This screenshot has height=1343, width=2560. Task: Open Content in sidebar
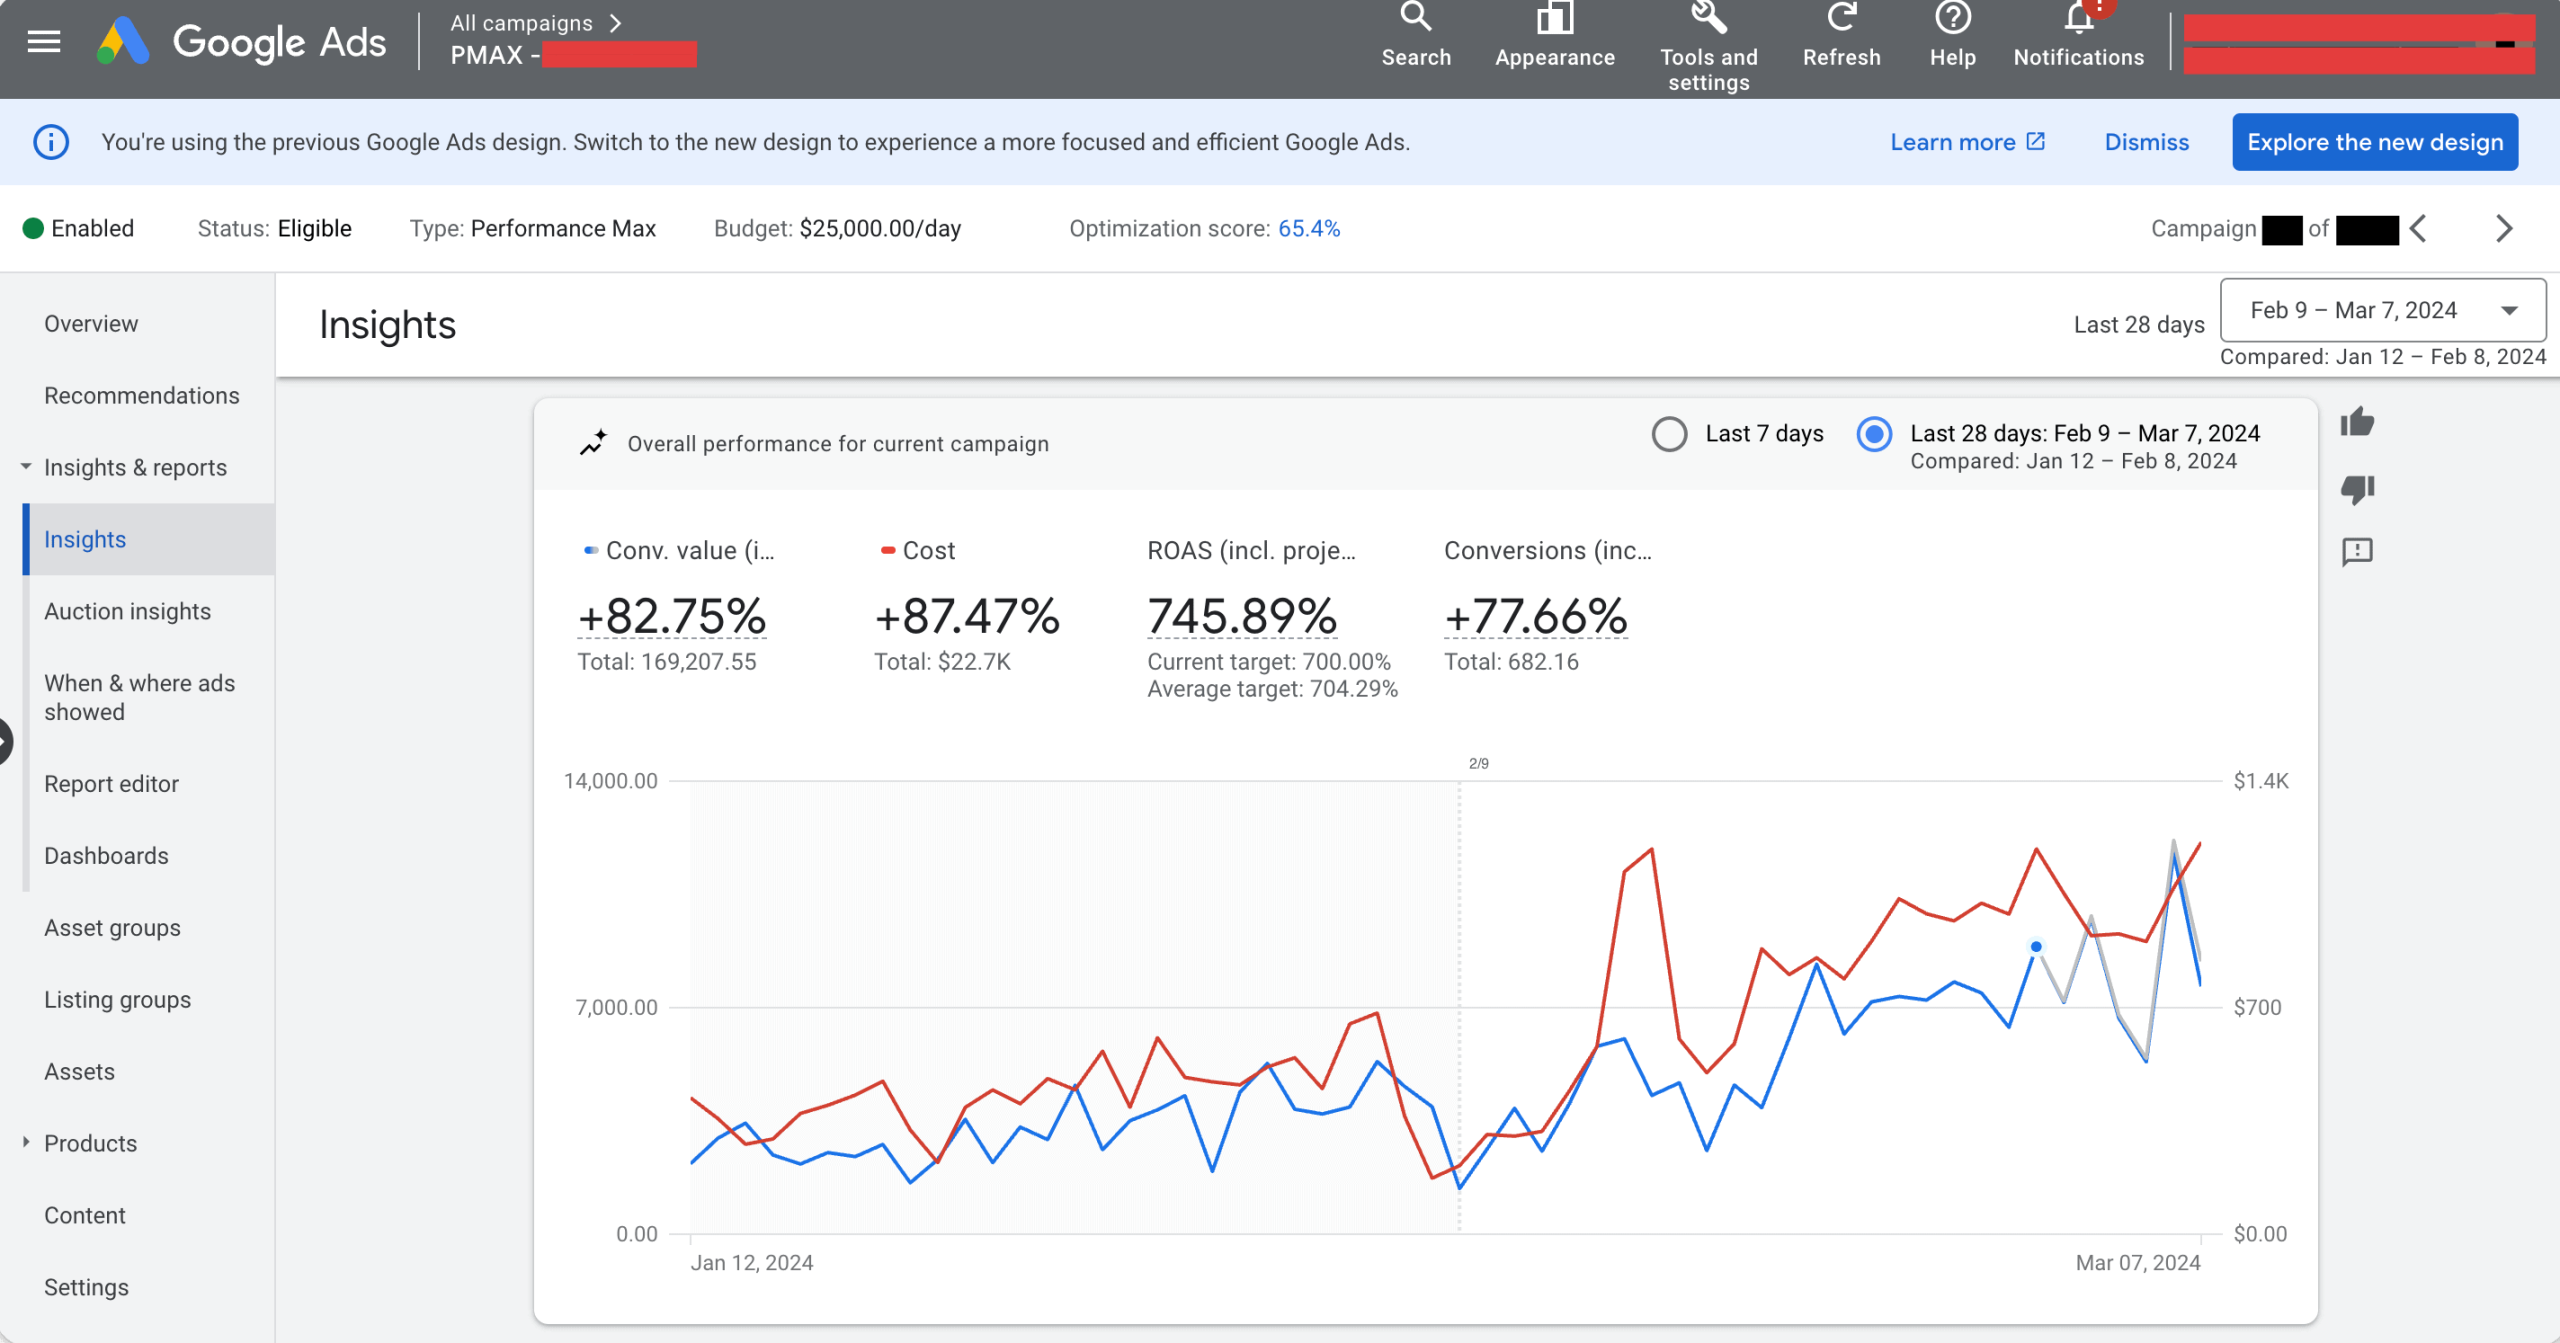[85, 1216]
